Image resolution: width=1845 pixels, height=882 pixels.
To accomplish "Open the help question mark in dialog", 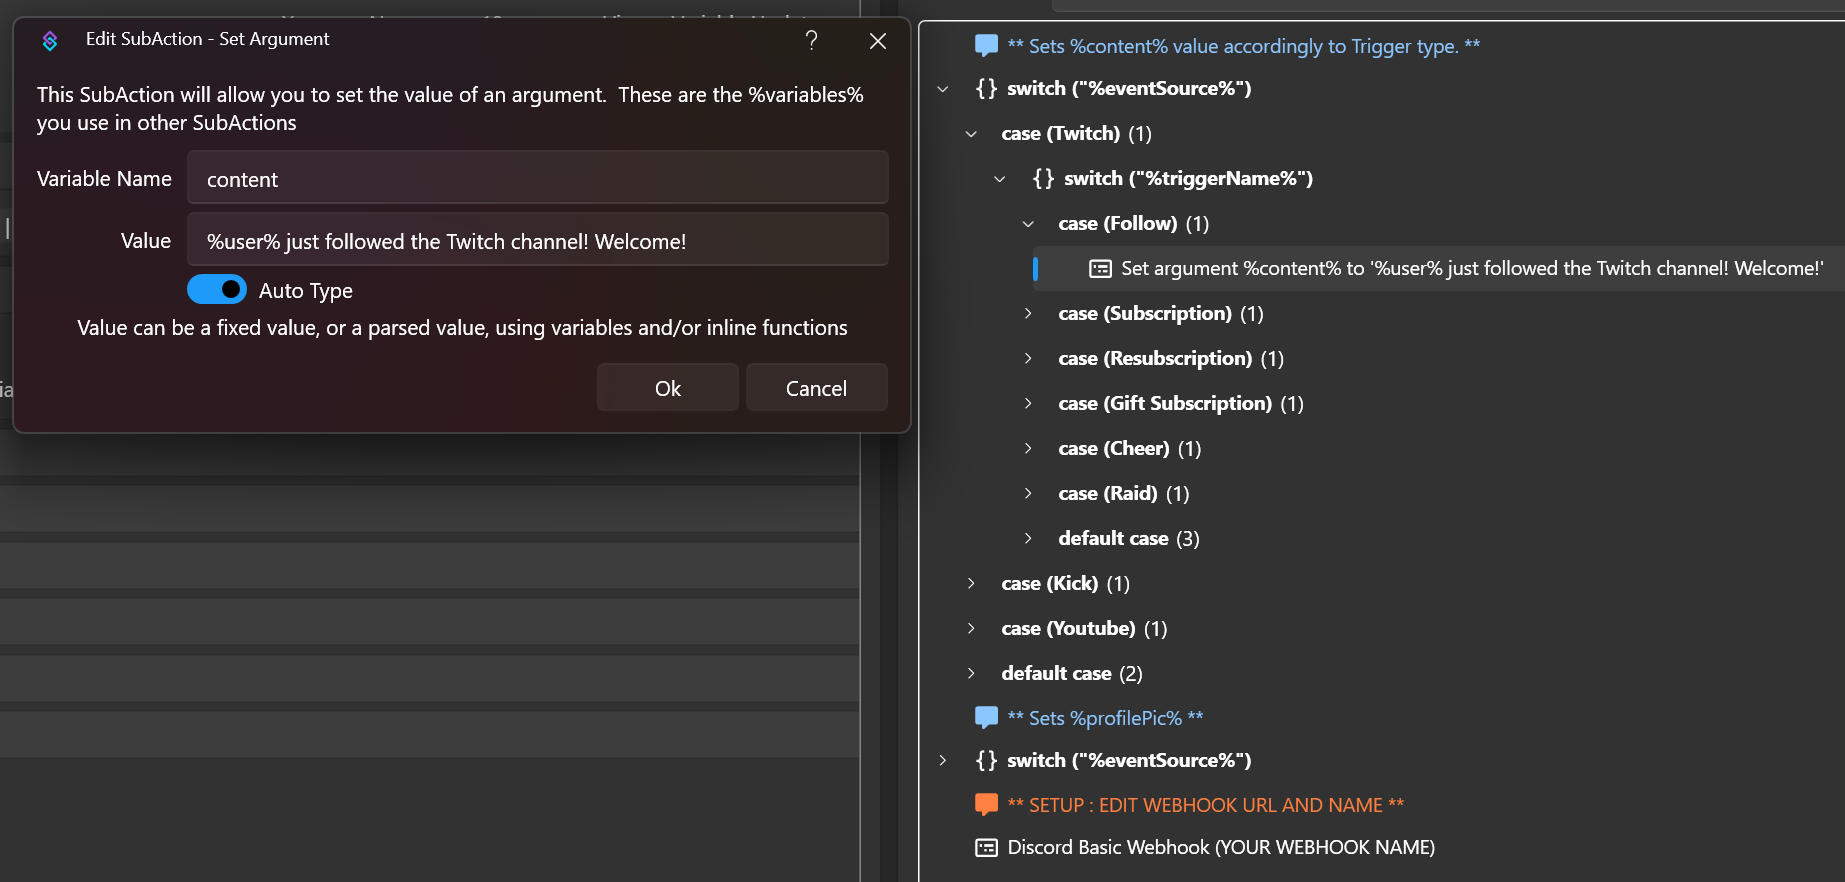I will (811, 40).
